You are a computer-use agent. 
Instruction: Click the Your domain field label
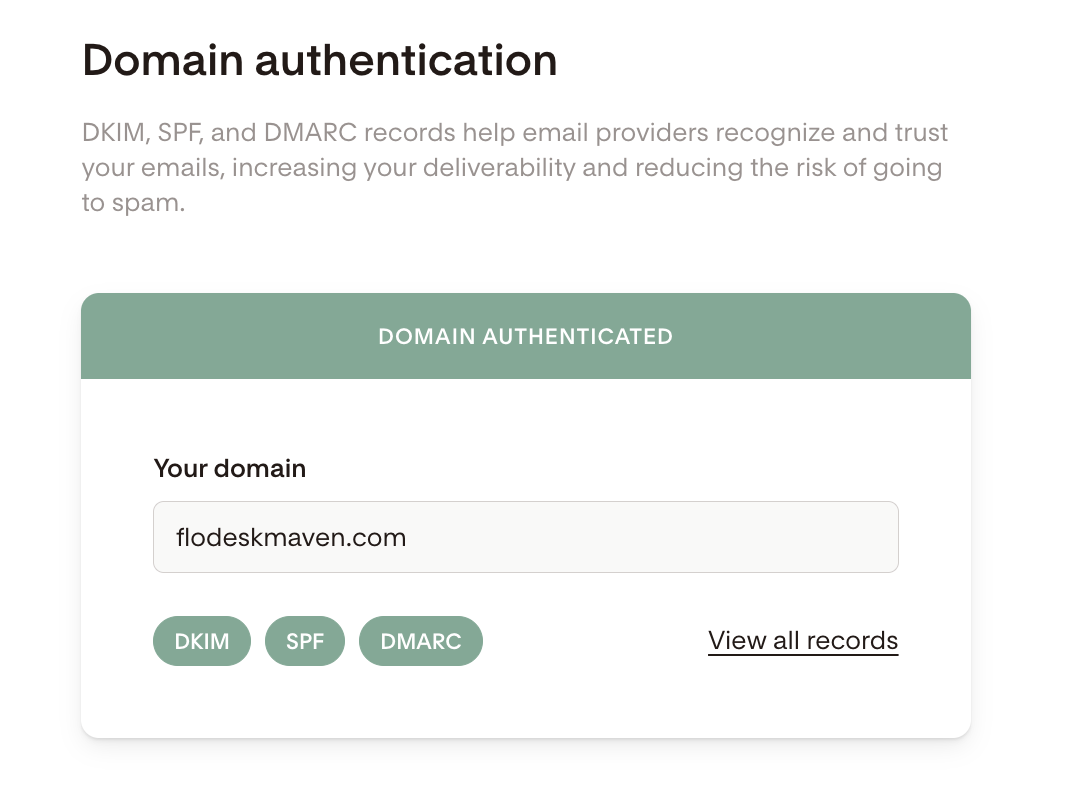tap(230, 468)
